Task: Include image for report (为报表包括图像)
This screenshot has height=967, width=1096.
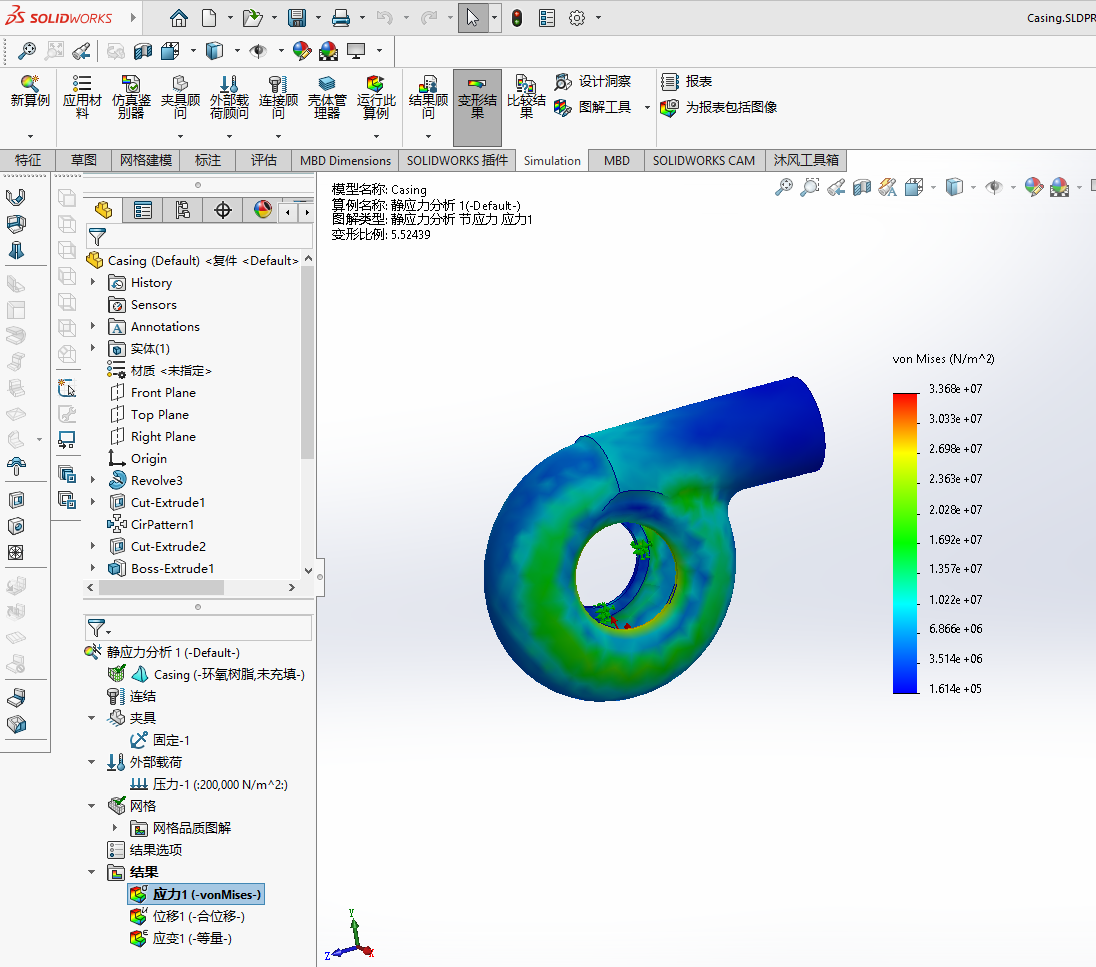Action: coord(719,107)
